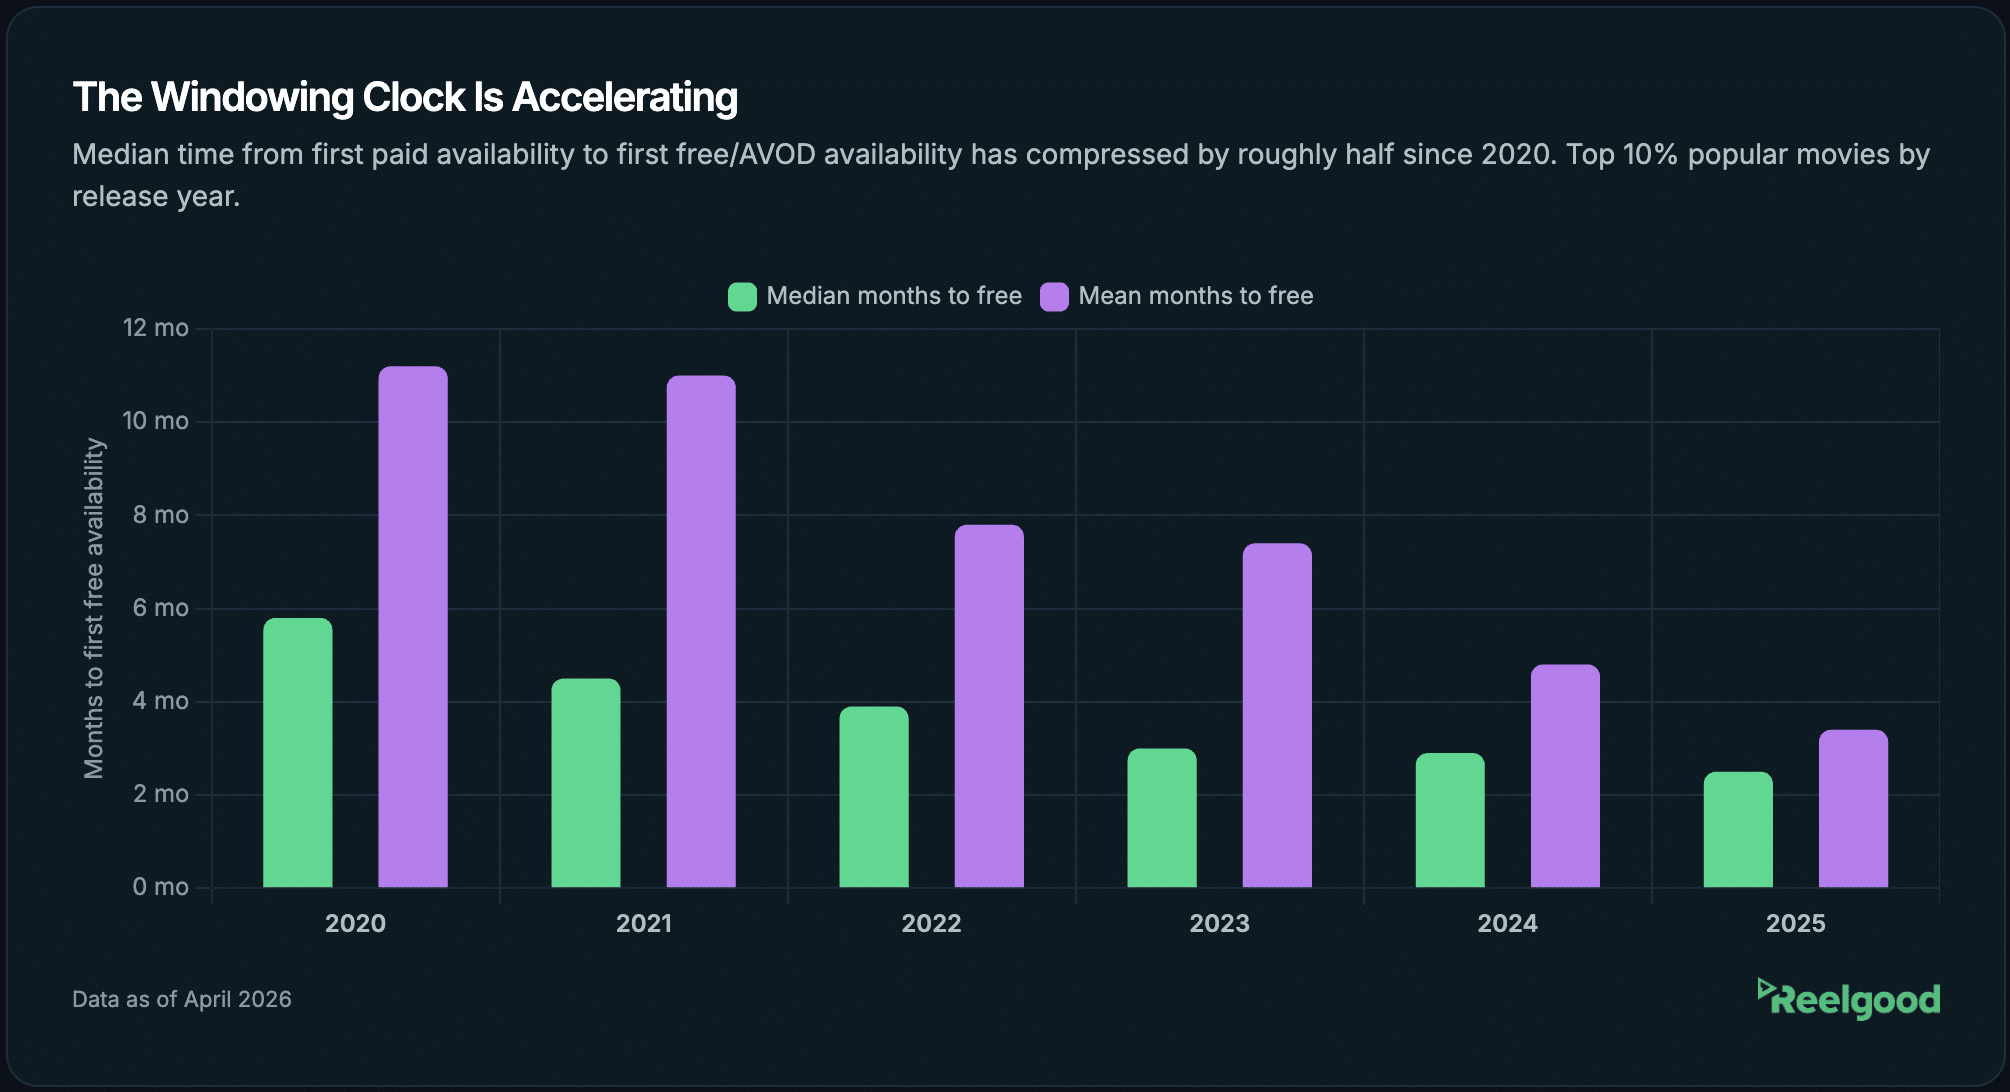This screenshot has height=1092, width=2010.
Task: Click the Data as of April 2026 footnote
Action: (182, 999)
